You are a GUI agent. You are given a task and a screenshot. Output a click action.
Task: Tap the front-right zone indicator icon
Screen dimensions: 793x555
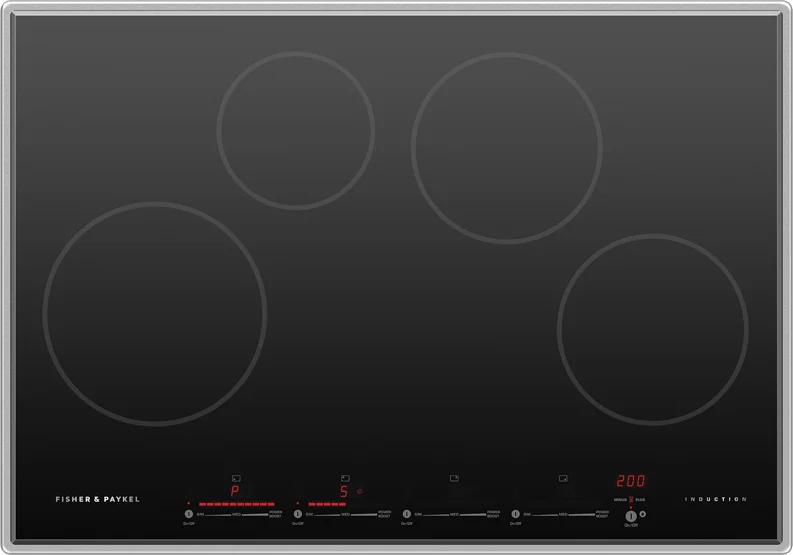563,478
